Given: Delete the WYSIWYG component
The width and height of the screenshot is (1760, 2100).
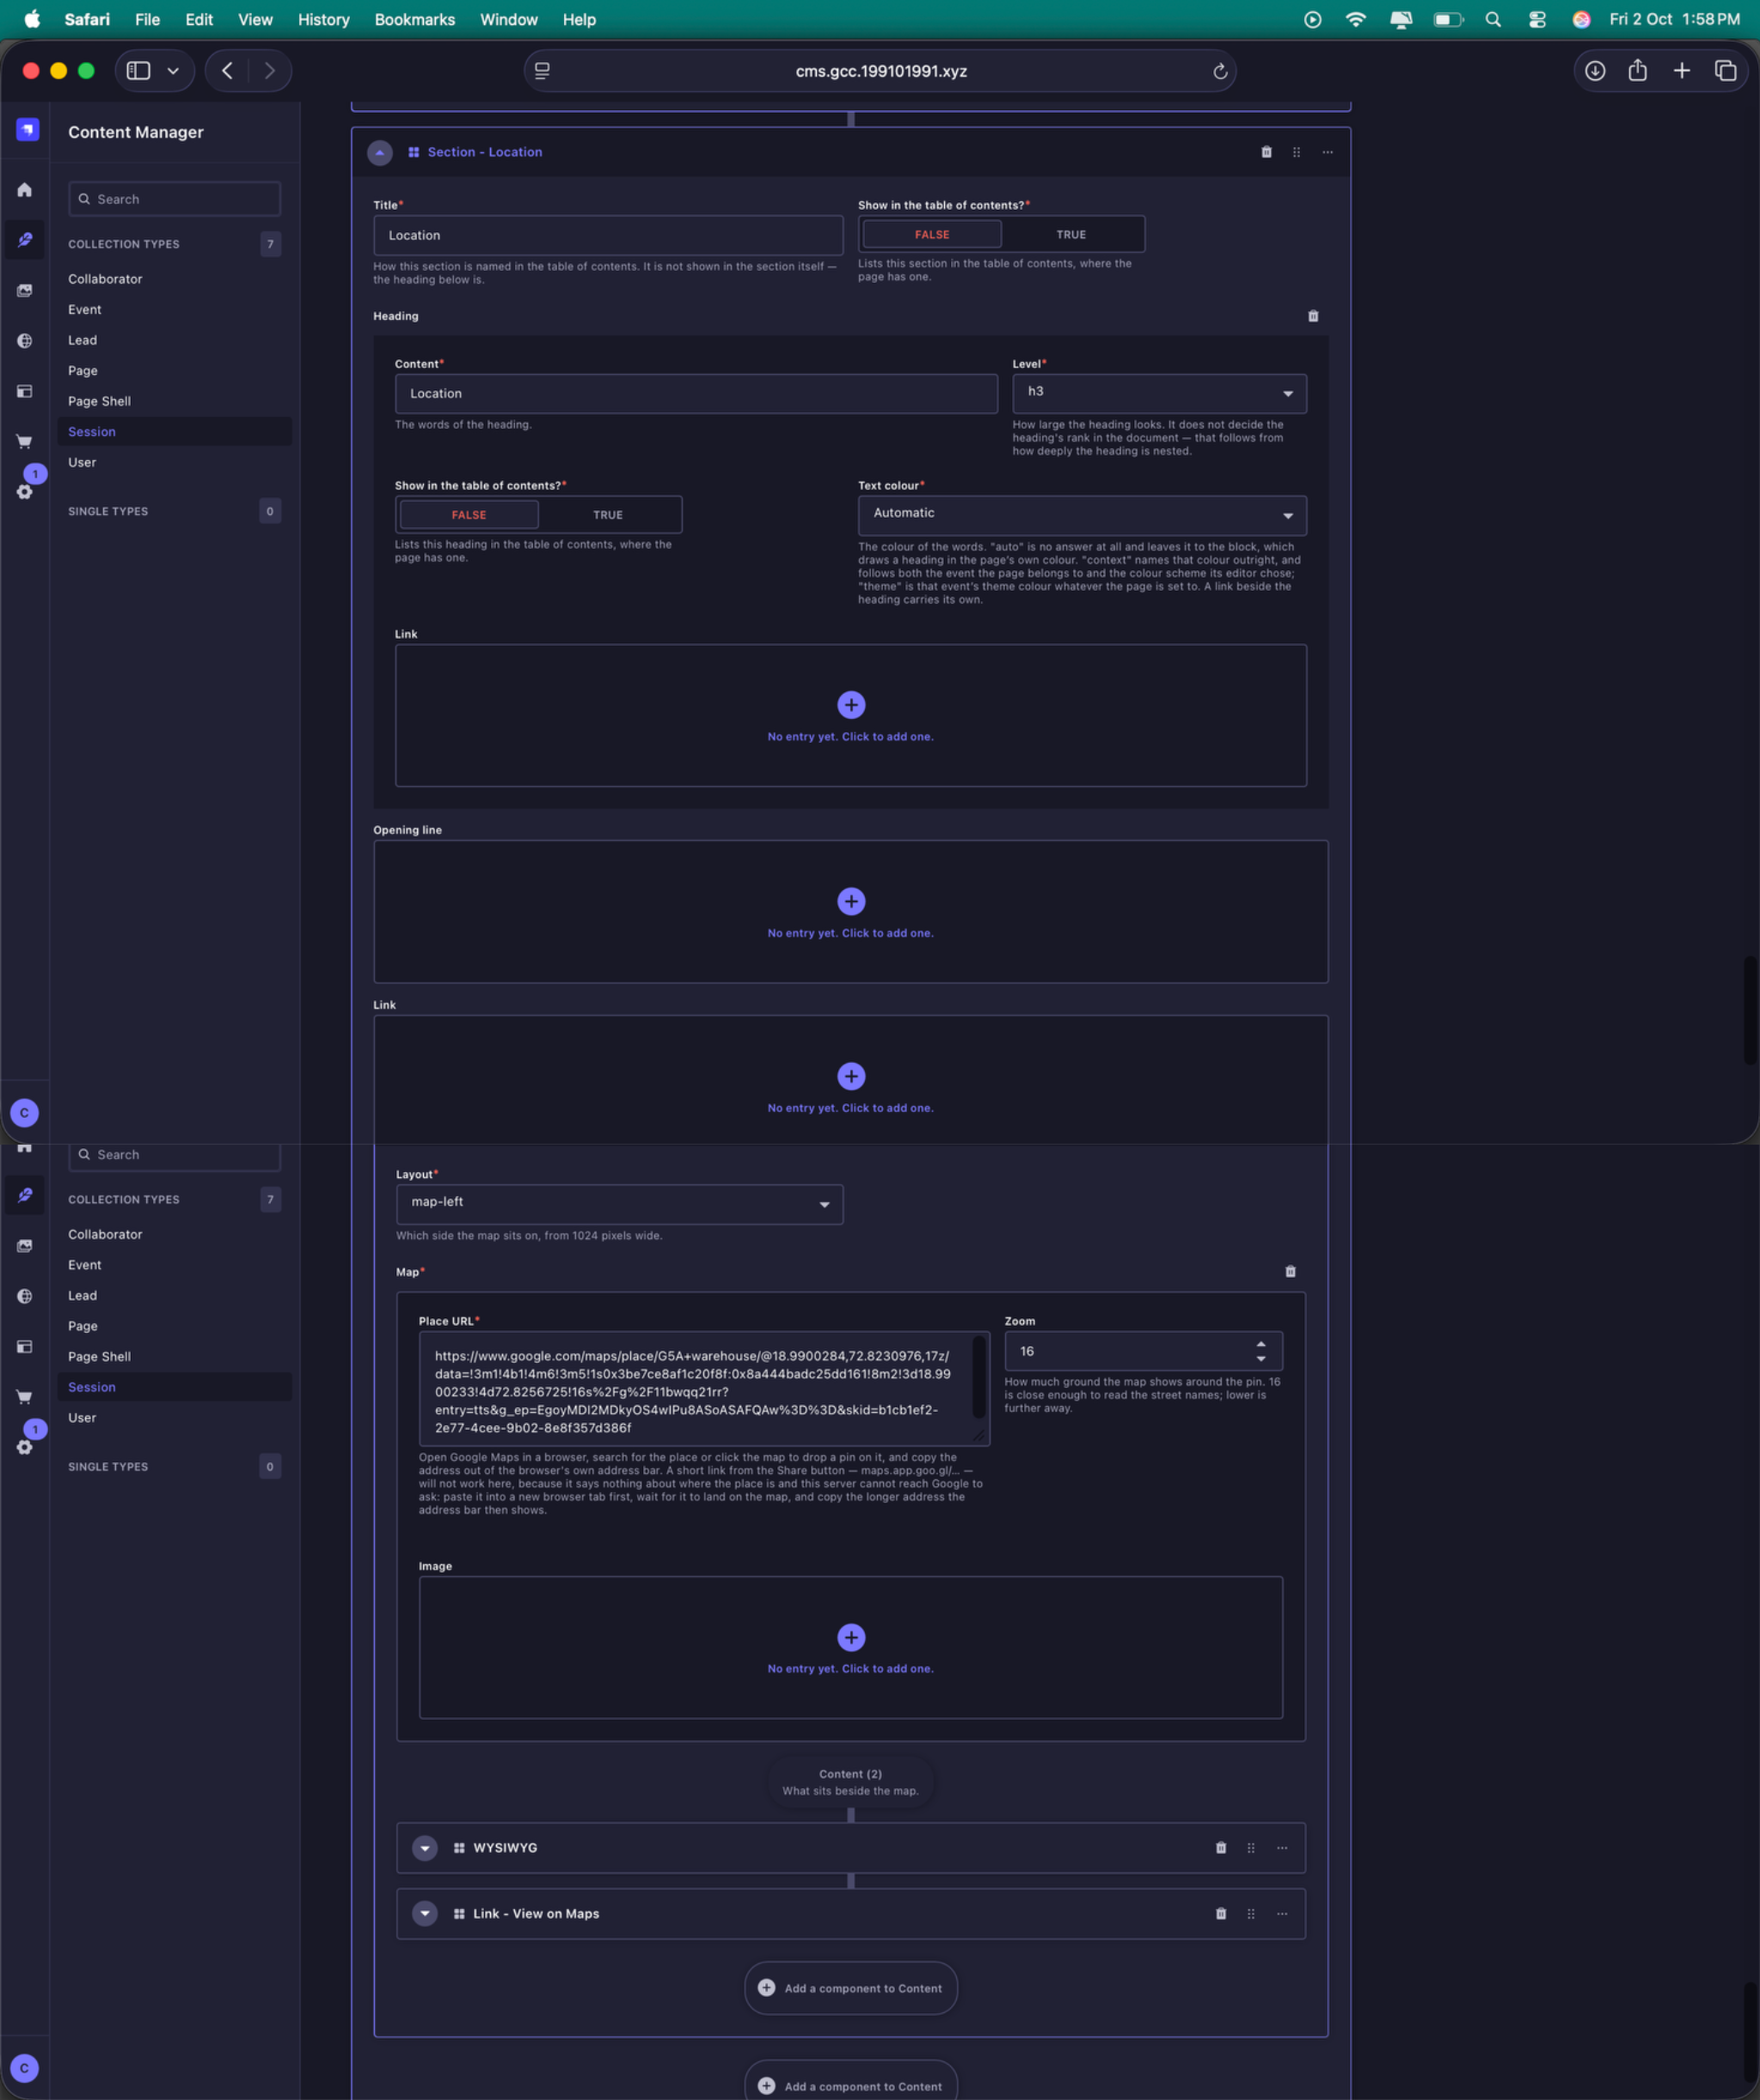Looking at the screenshot, I should [x=1220, y=1847].
